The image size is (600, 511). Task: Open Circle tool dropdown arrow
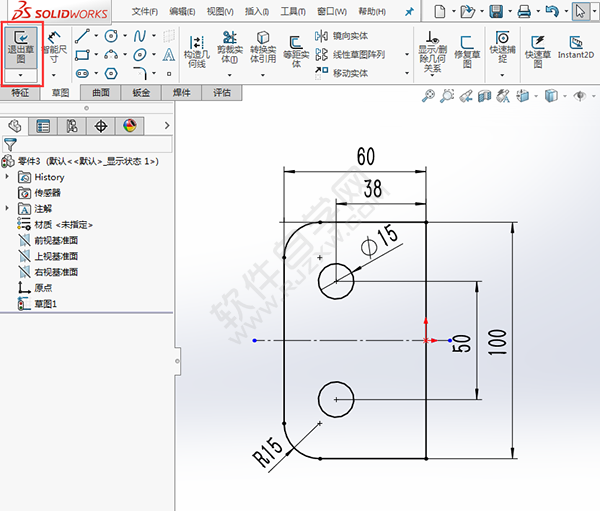125,36
